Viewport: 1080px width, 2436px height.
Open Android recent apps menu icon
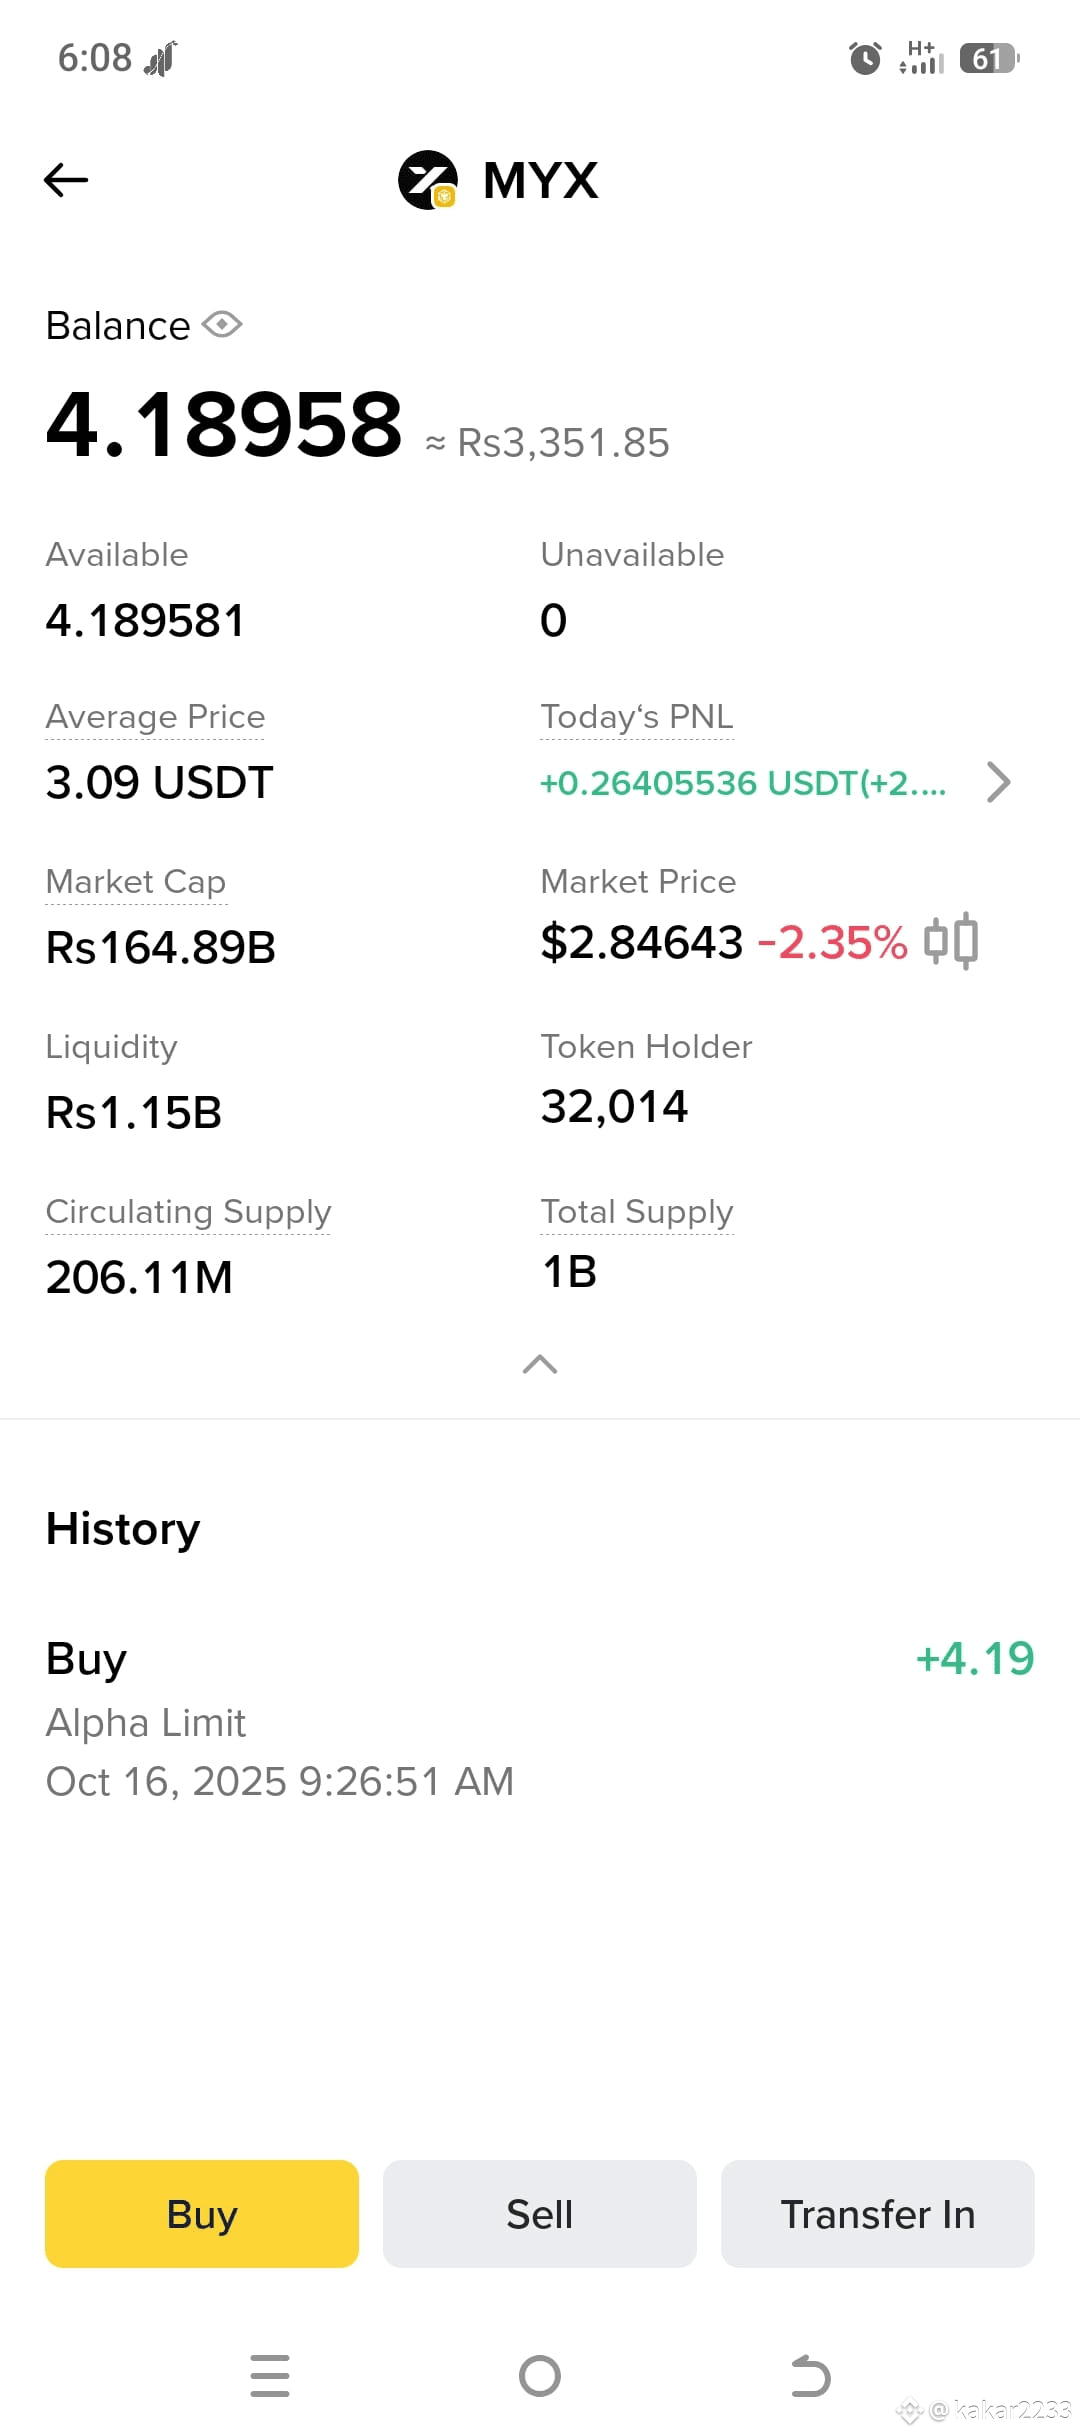pyautogui.click(x=270, y=2376)
